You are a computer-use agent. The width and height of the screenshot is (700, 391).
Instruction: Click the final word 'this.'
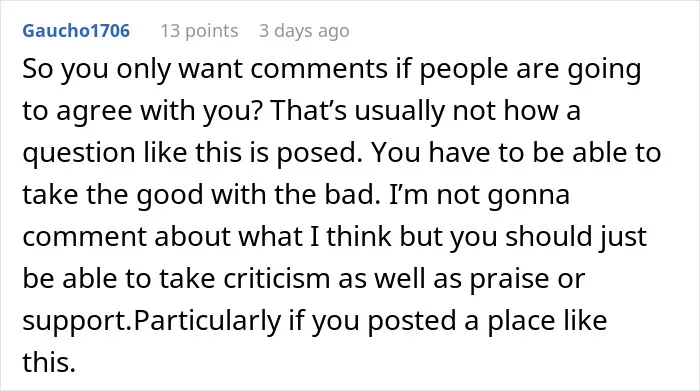tap(49, 362)
